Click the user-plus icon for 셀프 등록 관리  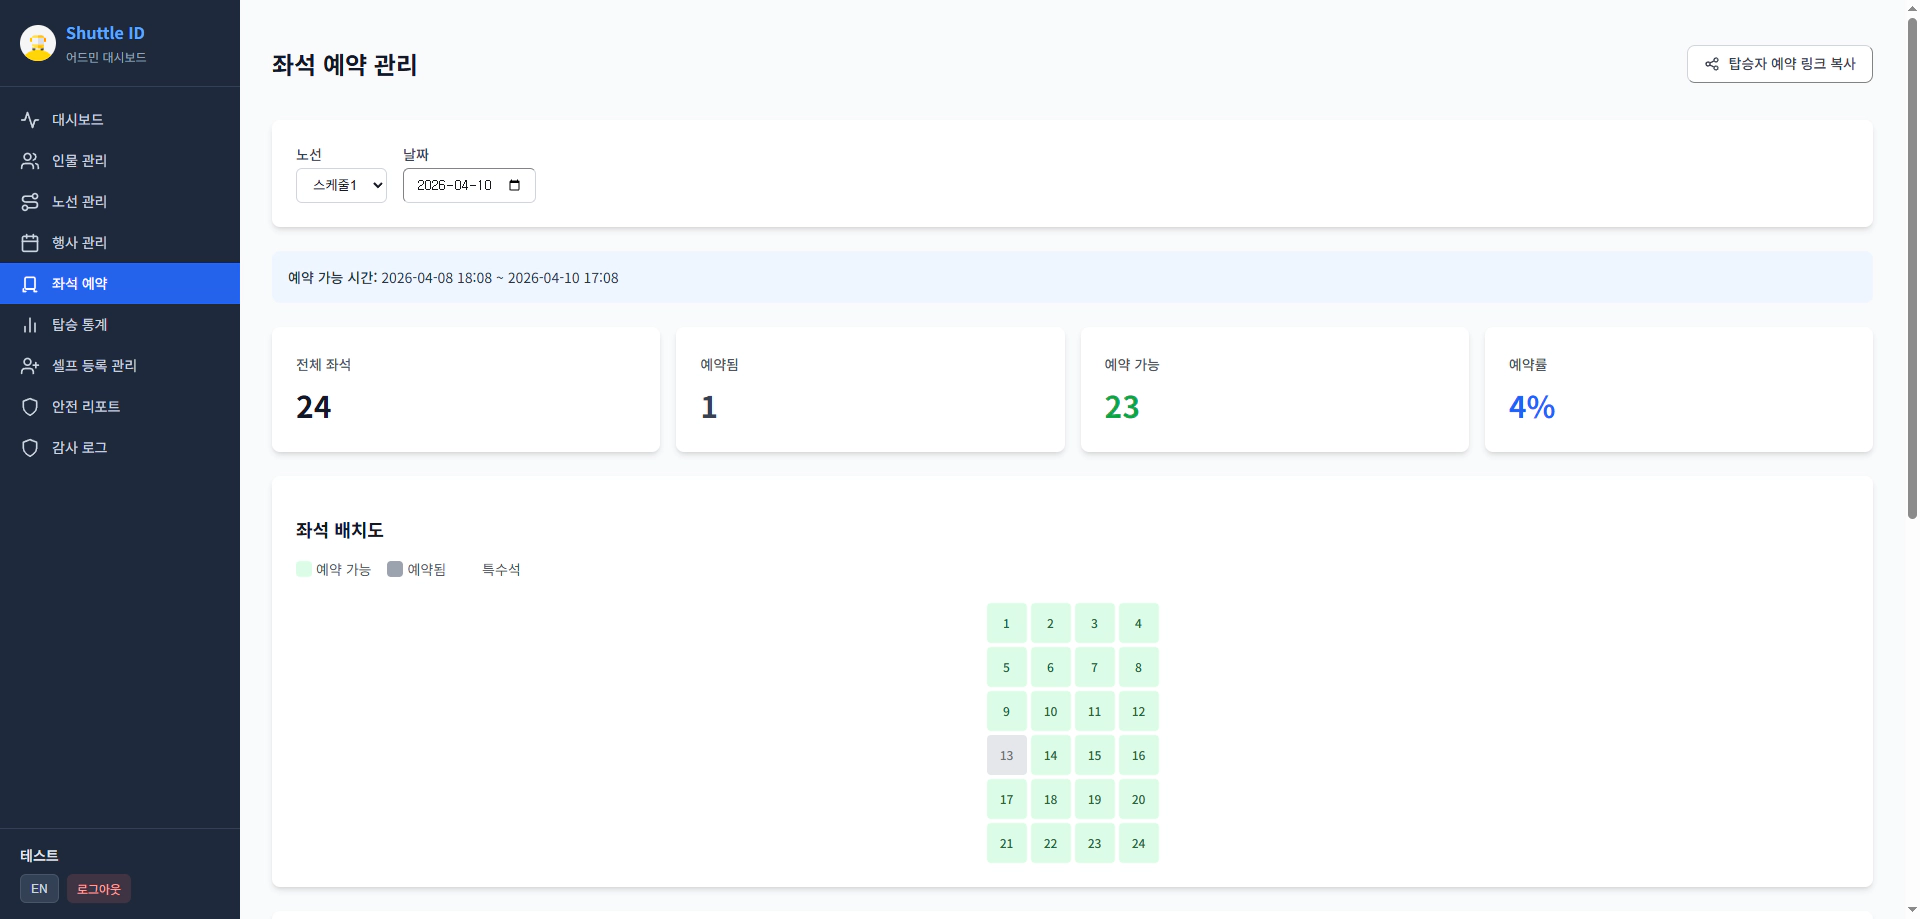(30, 366)
